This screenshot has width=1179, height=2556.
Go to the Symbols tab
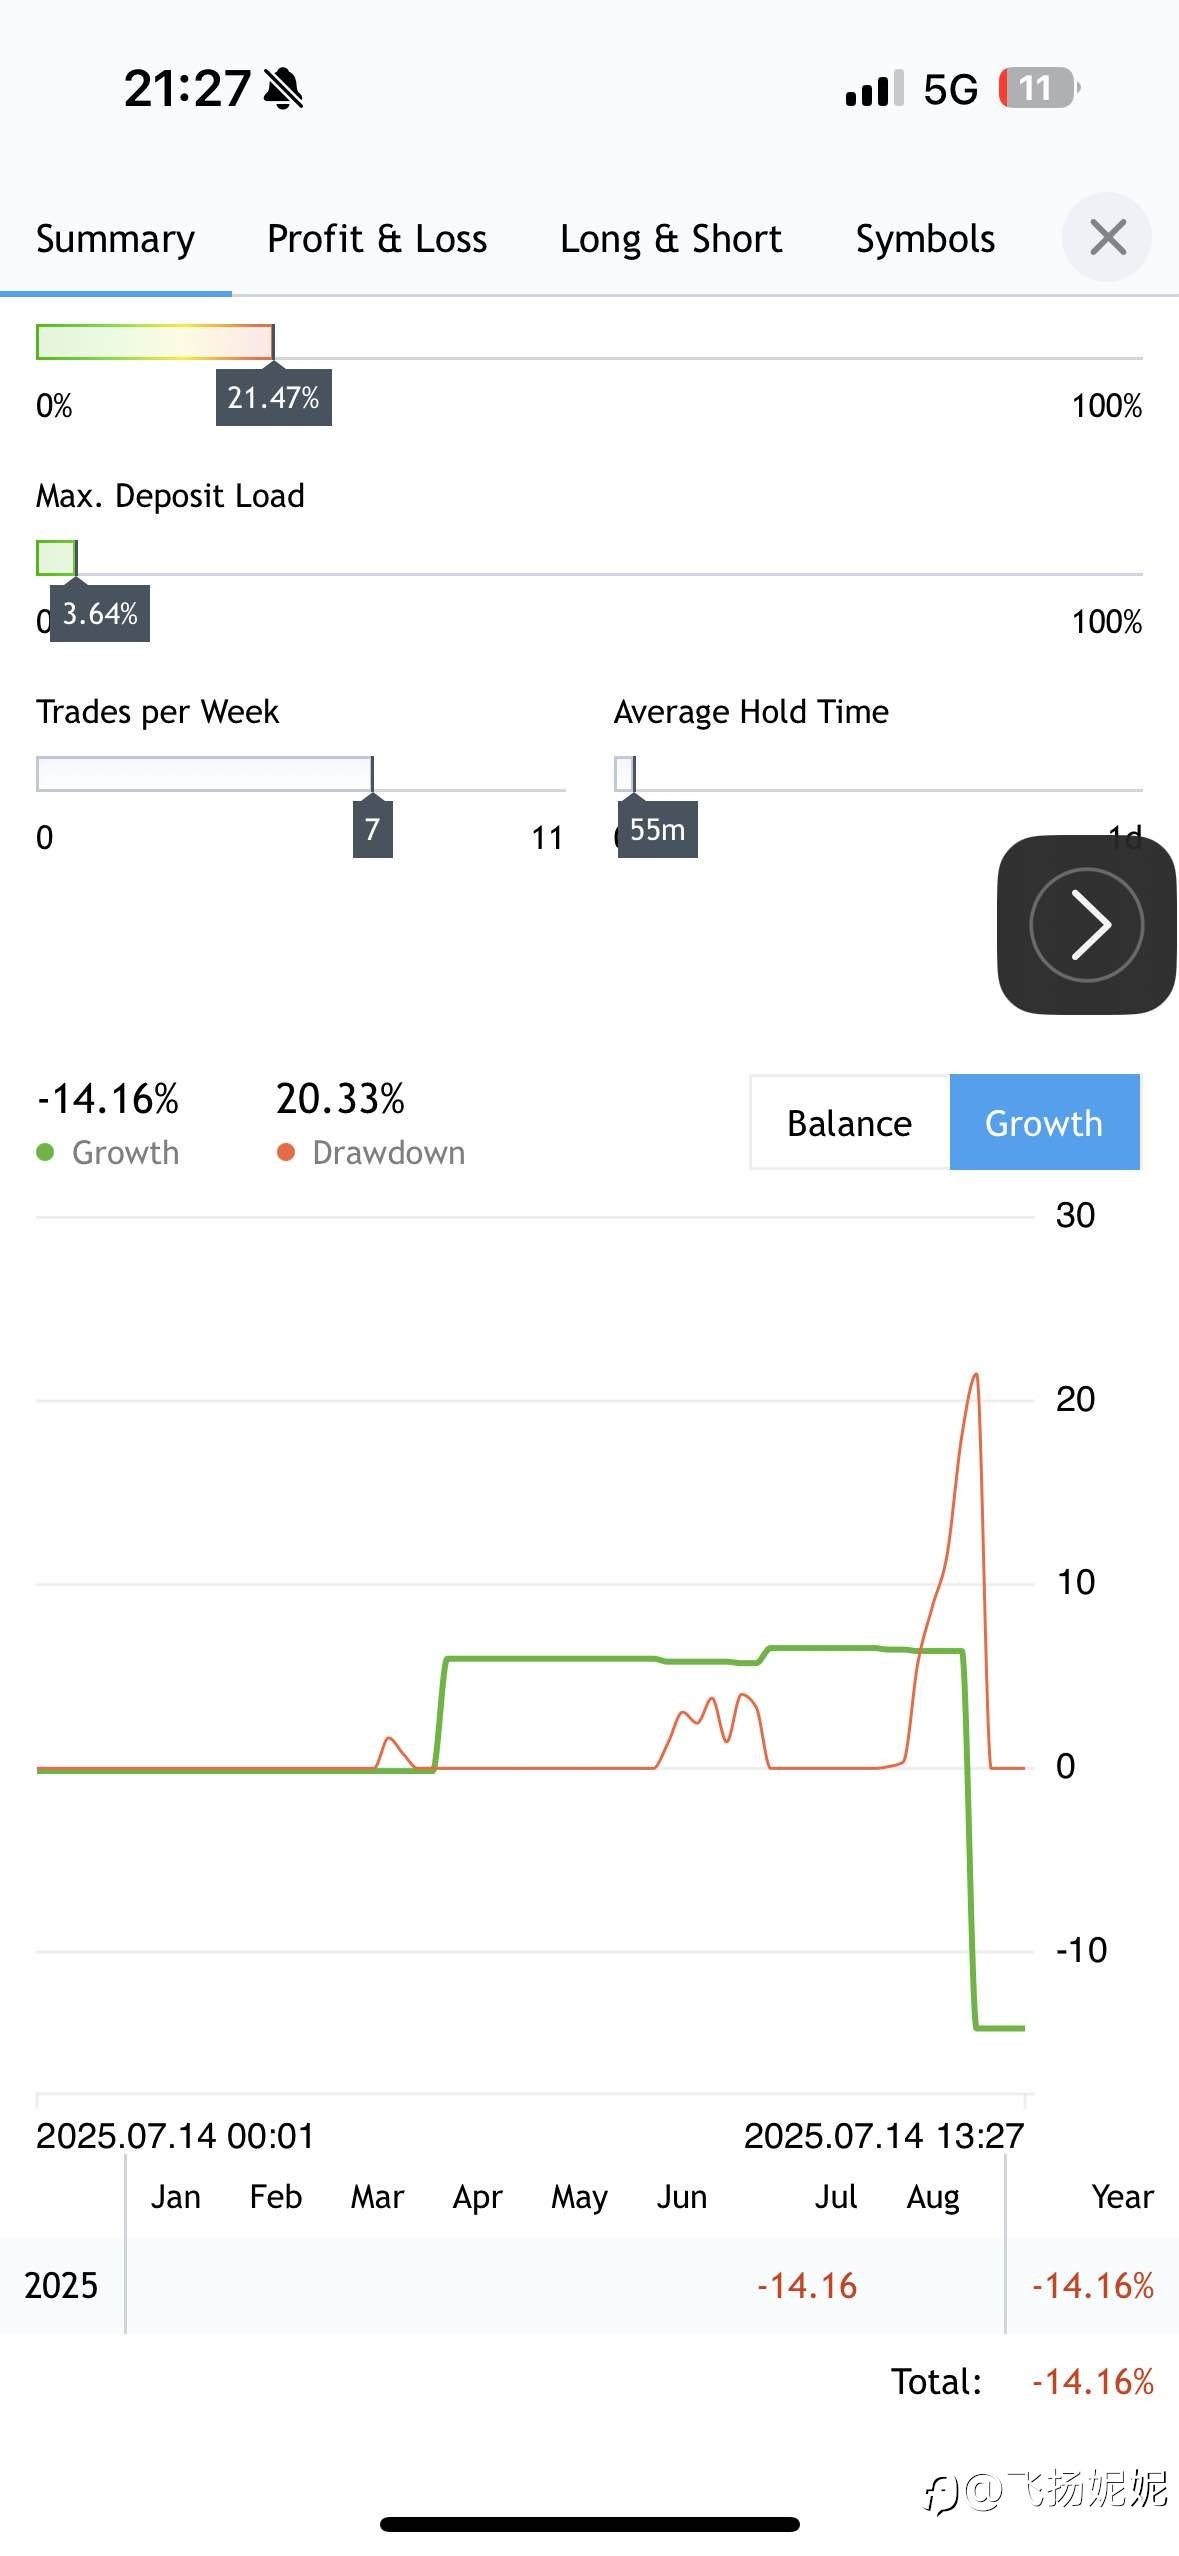(925, 239)
